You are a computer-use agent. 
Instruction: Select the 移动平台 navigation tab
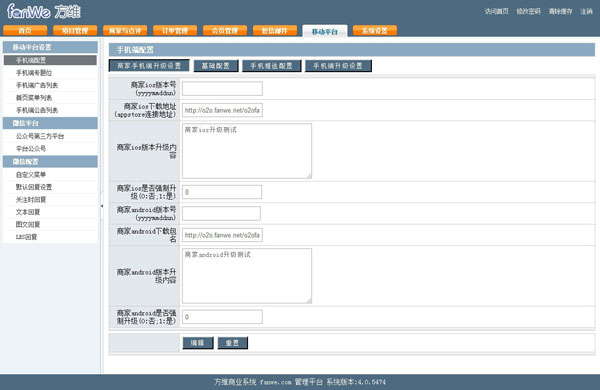point(325,31)
